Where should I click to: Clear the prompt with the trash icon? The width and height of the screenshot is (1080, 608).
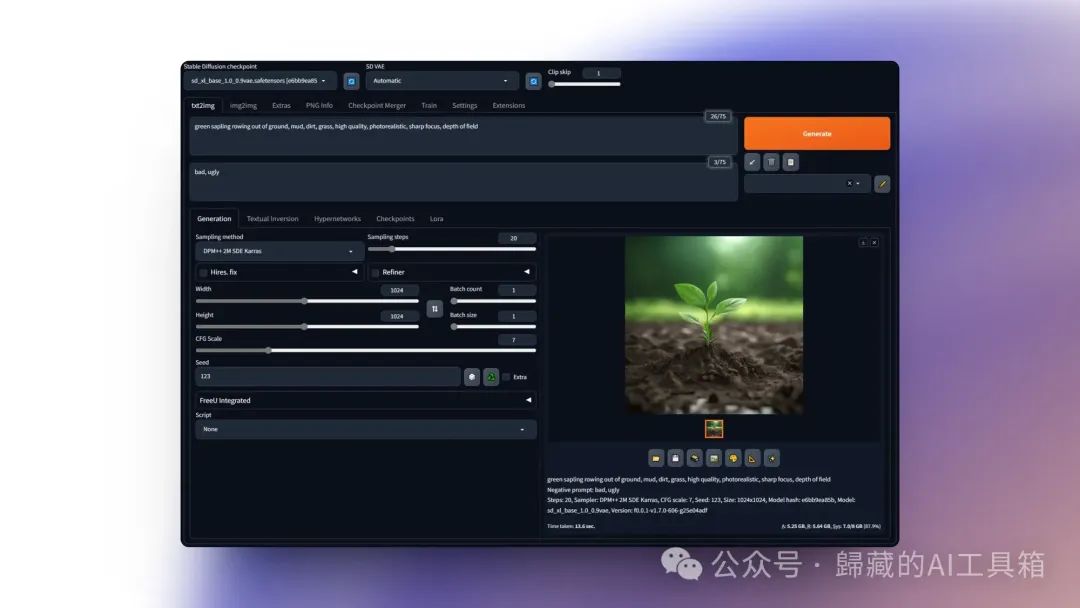pyautogui.click(x=771, y=163)
